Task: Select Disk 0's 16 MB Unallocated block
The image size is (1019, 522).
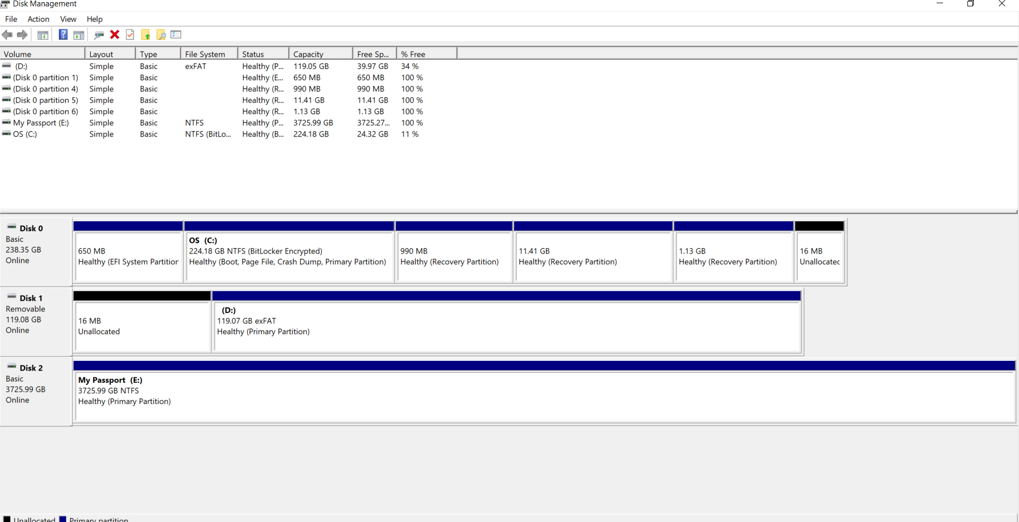Action: (819, 252)
